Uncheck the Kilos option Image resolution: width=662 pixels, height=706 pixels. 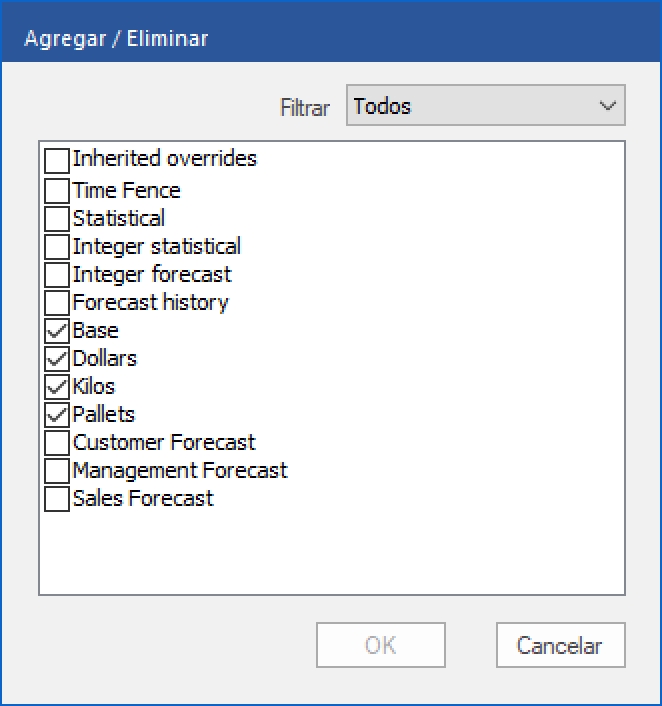(57, 387)
